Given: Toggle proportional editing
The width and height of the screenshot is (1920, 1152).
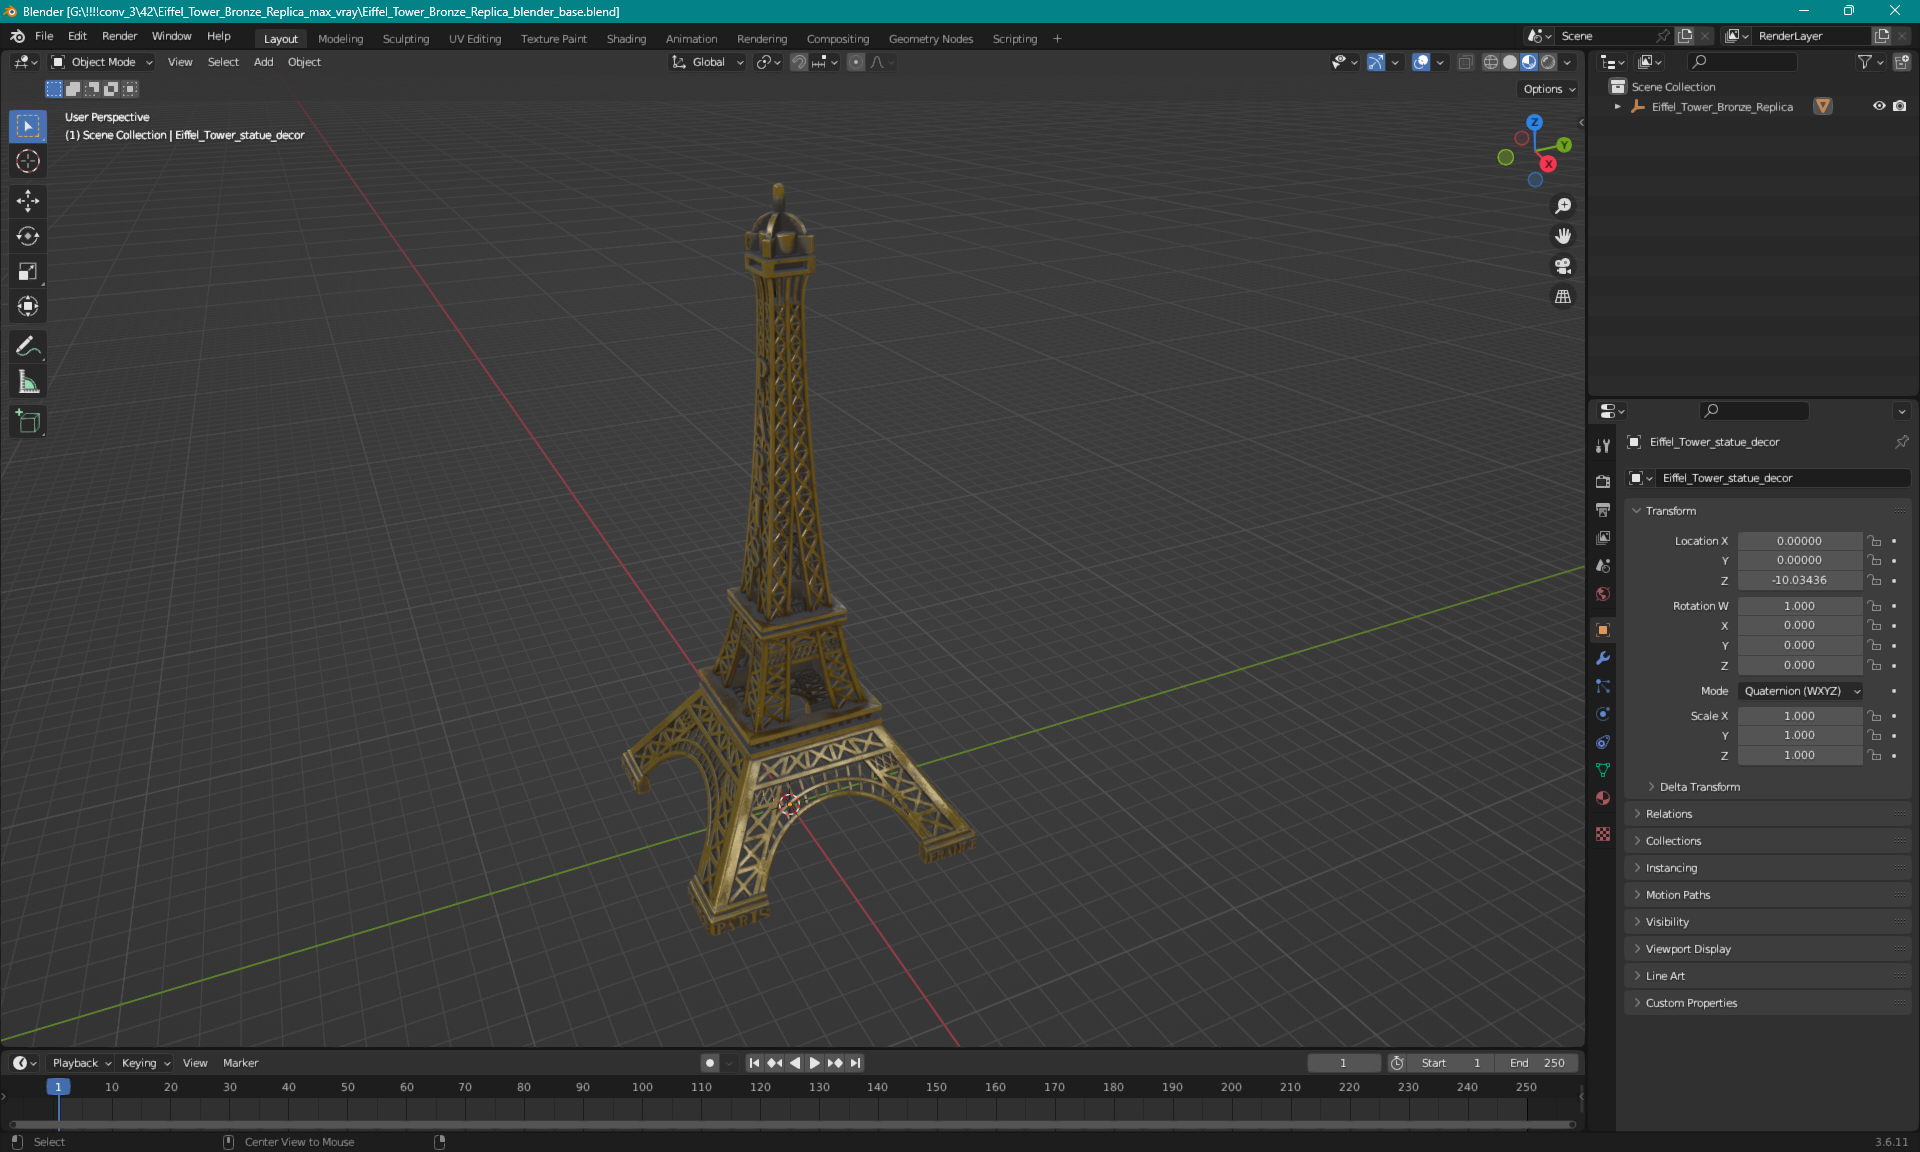Looking at the screenshot, I should [856, 62].
